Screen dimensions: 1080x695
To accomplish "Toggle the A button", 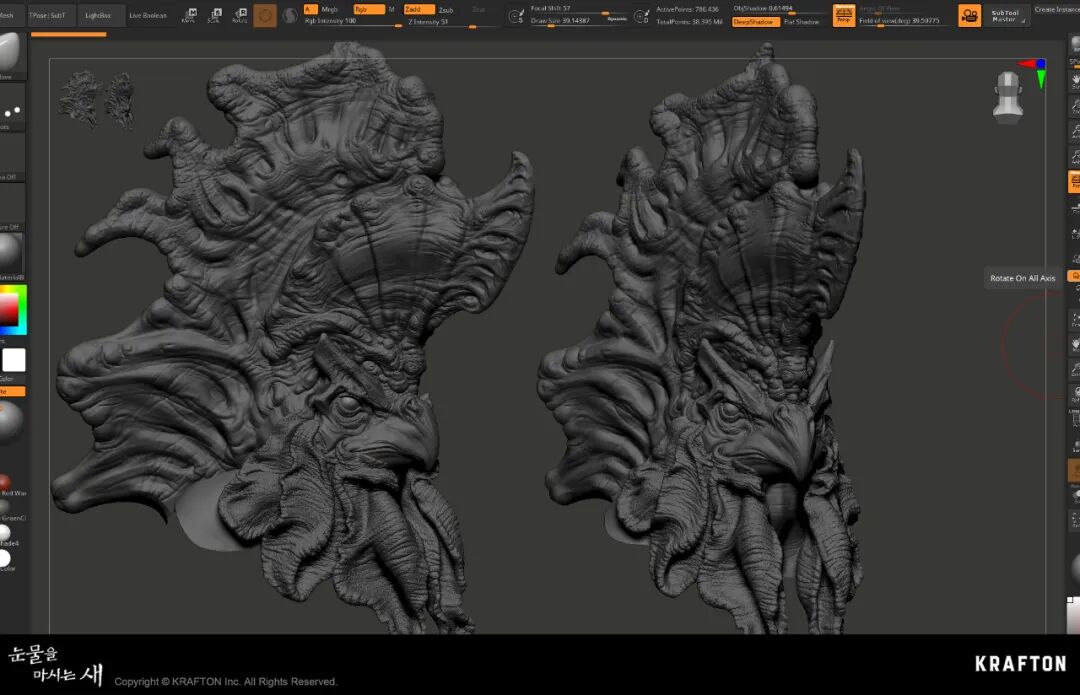I will [x=311, y=9].
